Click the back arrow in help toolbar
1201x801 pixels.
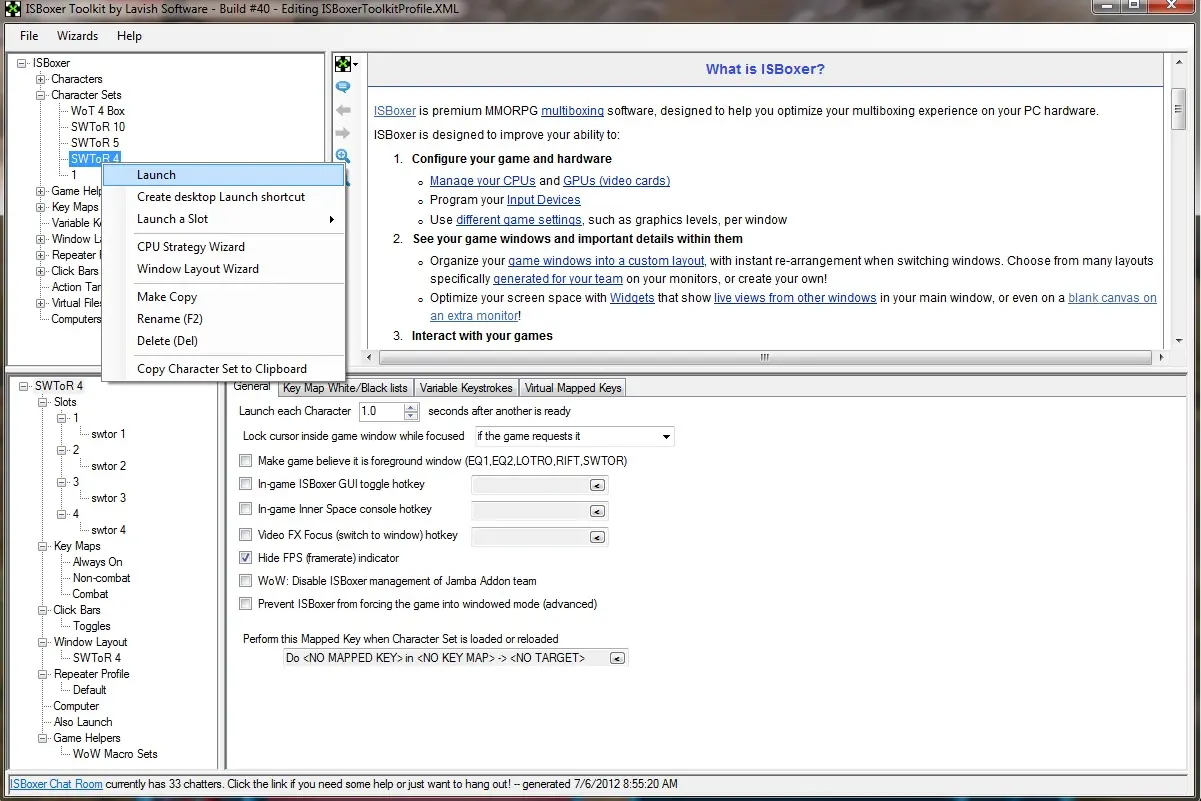(343, 110)
